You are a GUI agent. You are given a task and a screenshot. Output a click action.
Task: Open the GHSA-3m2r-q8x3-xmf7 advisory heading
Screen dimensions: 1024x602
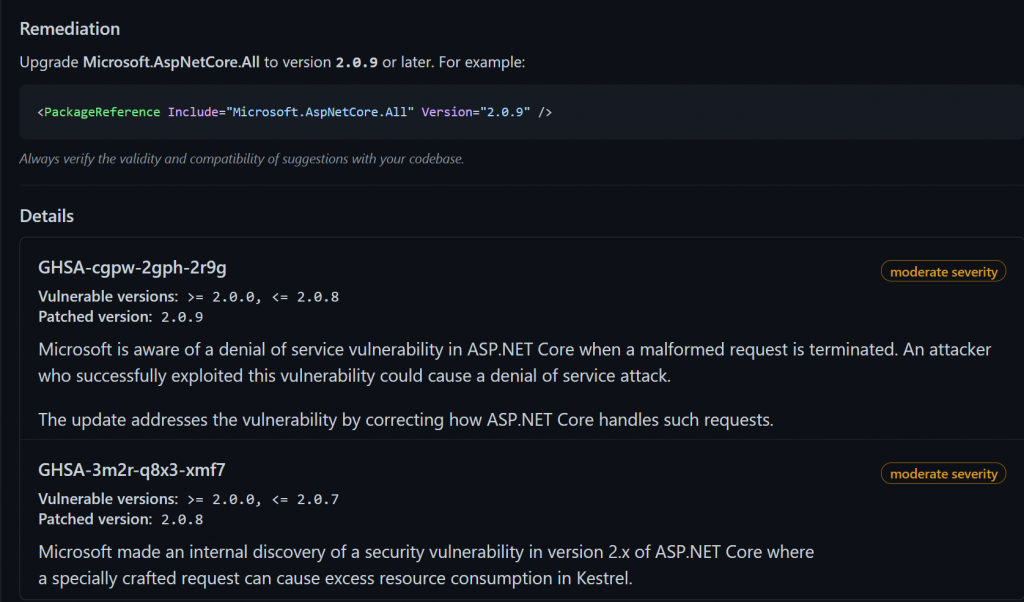(x=138, y=469)
